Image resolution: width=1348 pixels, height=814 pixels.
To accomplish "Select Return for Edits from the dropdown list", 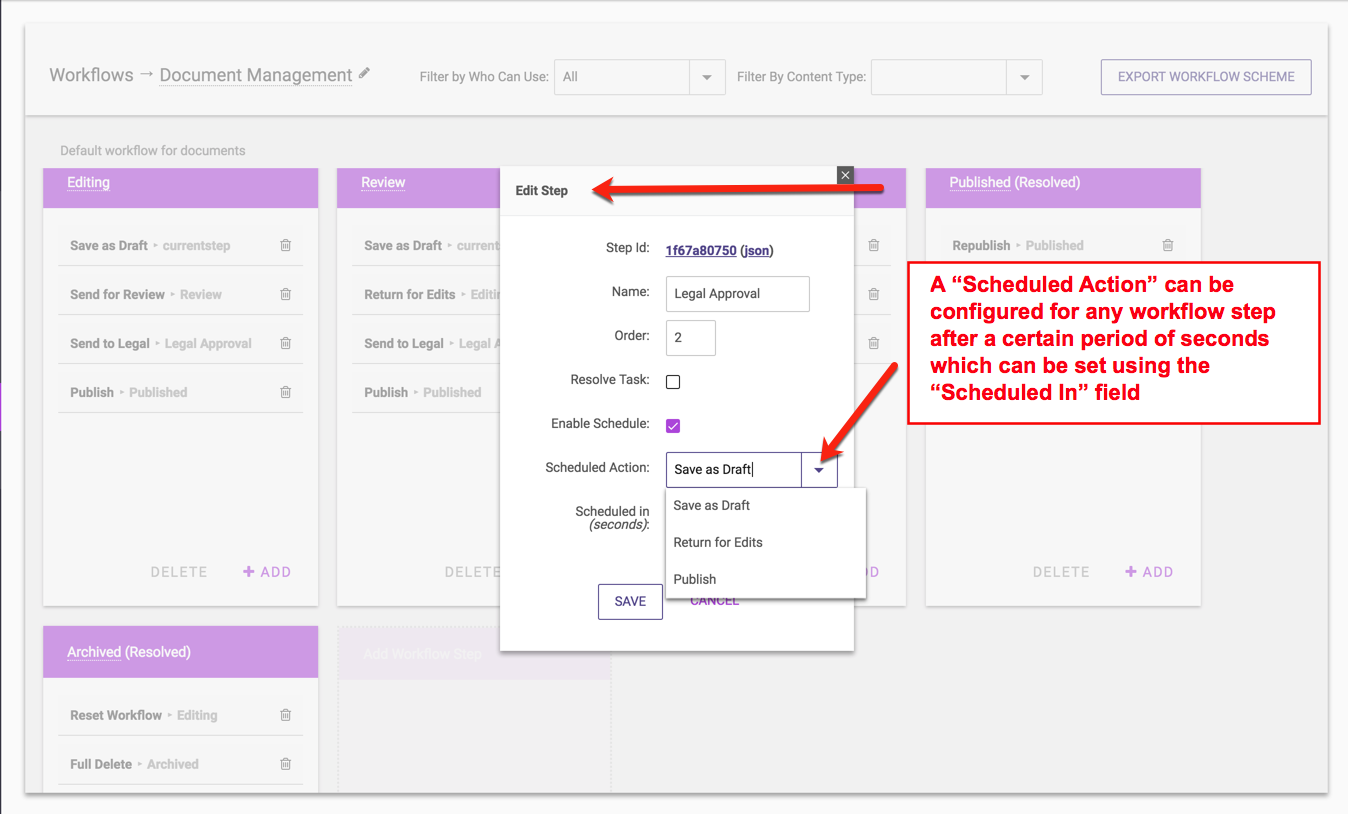I will (x=718, y=542).
